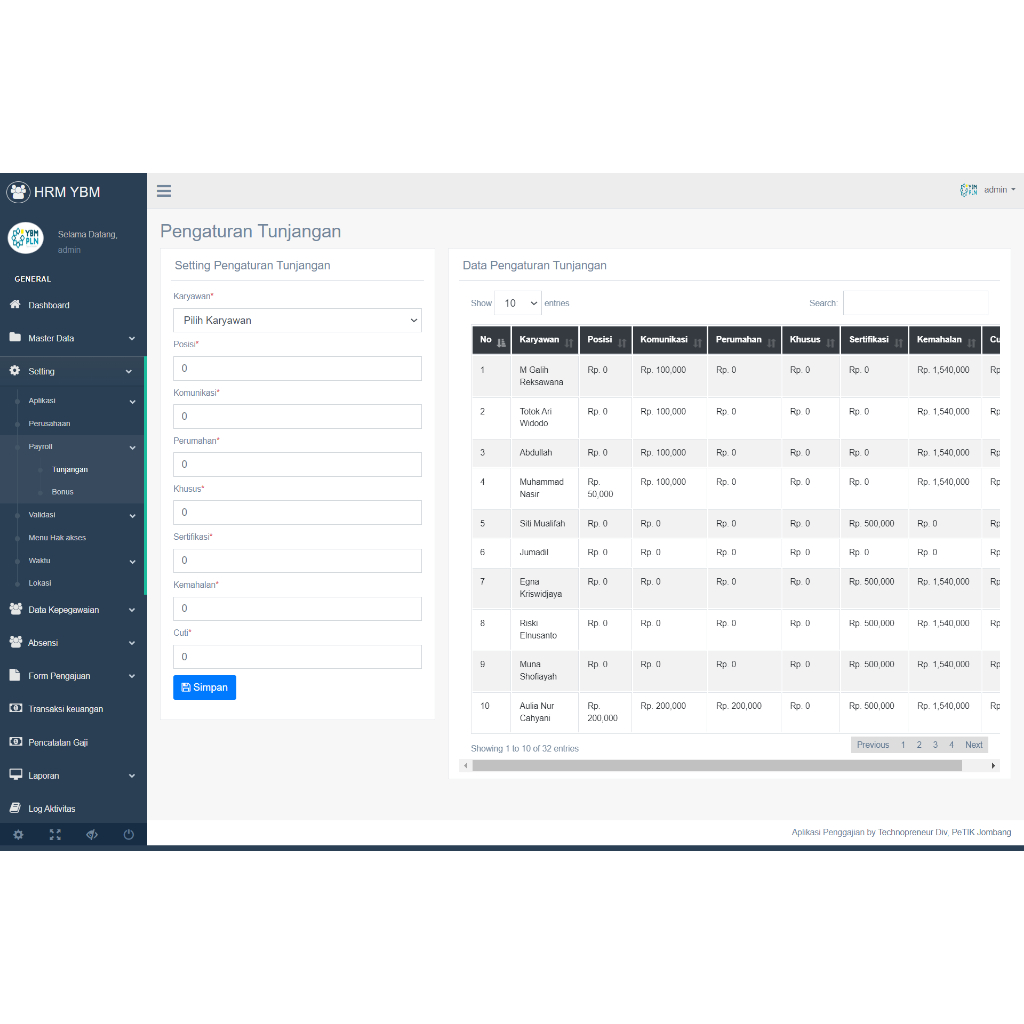The width and height of the screenshot is (1024, 1024).
Task: Click the table horizontal scrollbar
Action: coord(717,765)
